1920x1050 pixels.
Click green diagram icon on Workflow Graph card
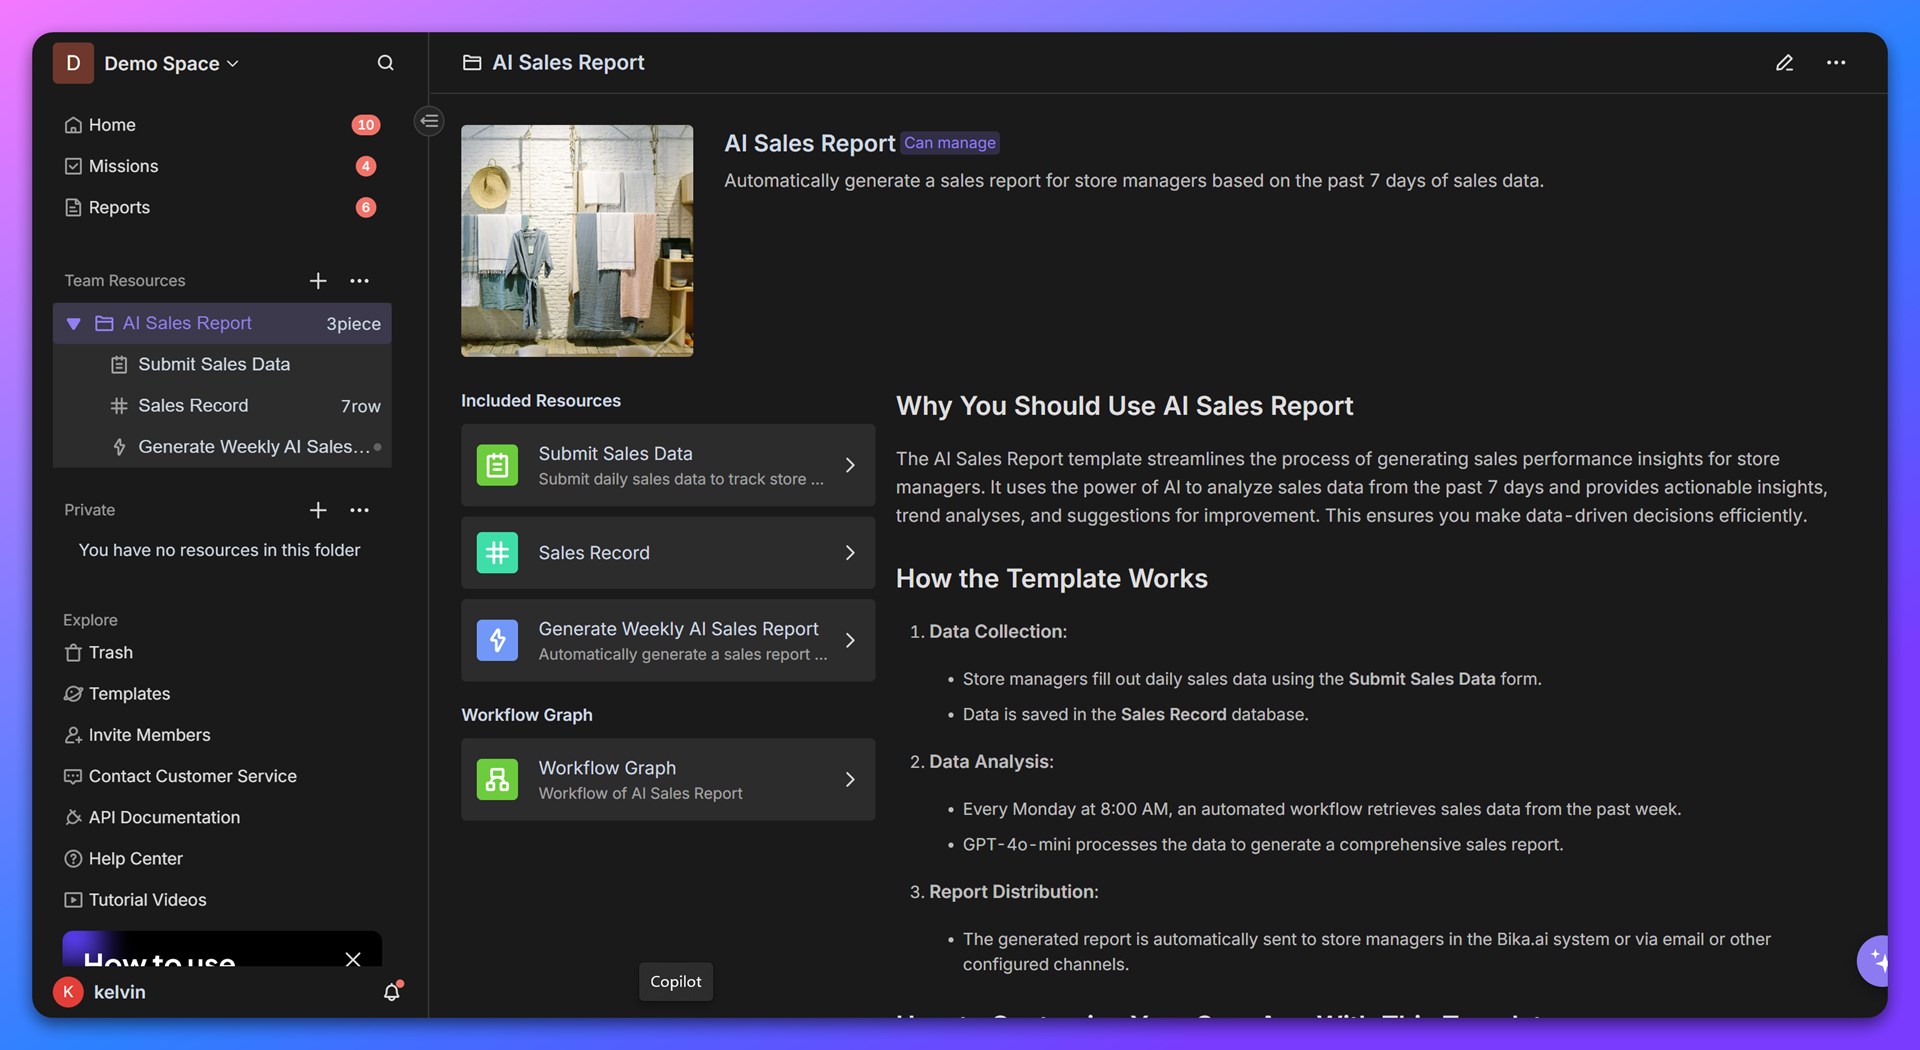point(497,779)
